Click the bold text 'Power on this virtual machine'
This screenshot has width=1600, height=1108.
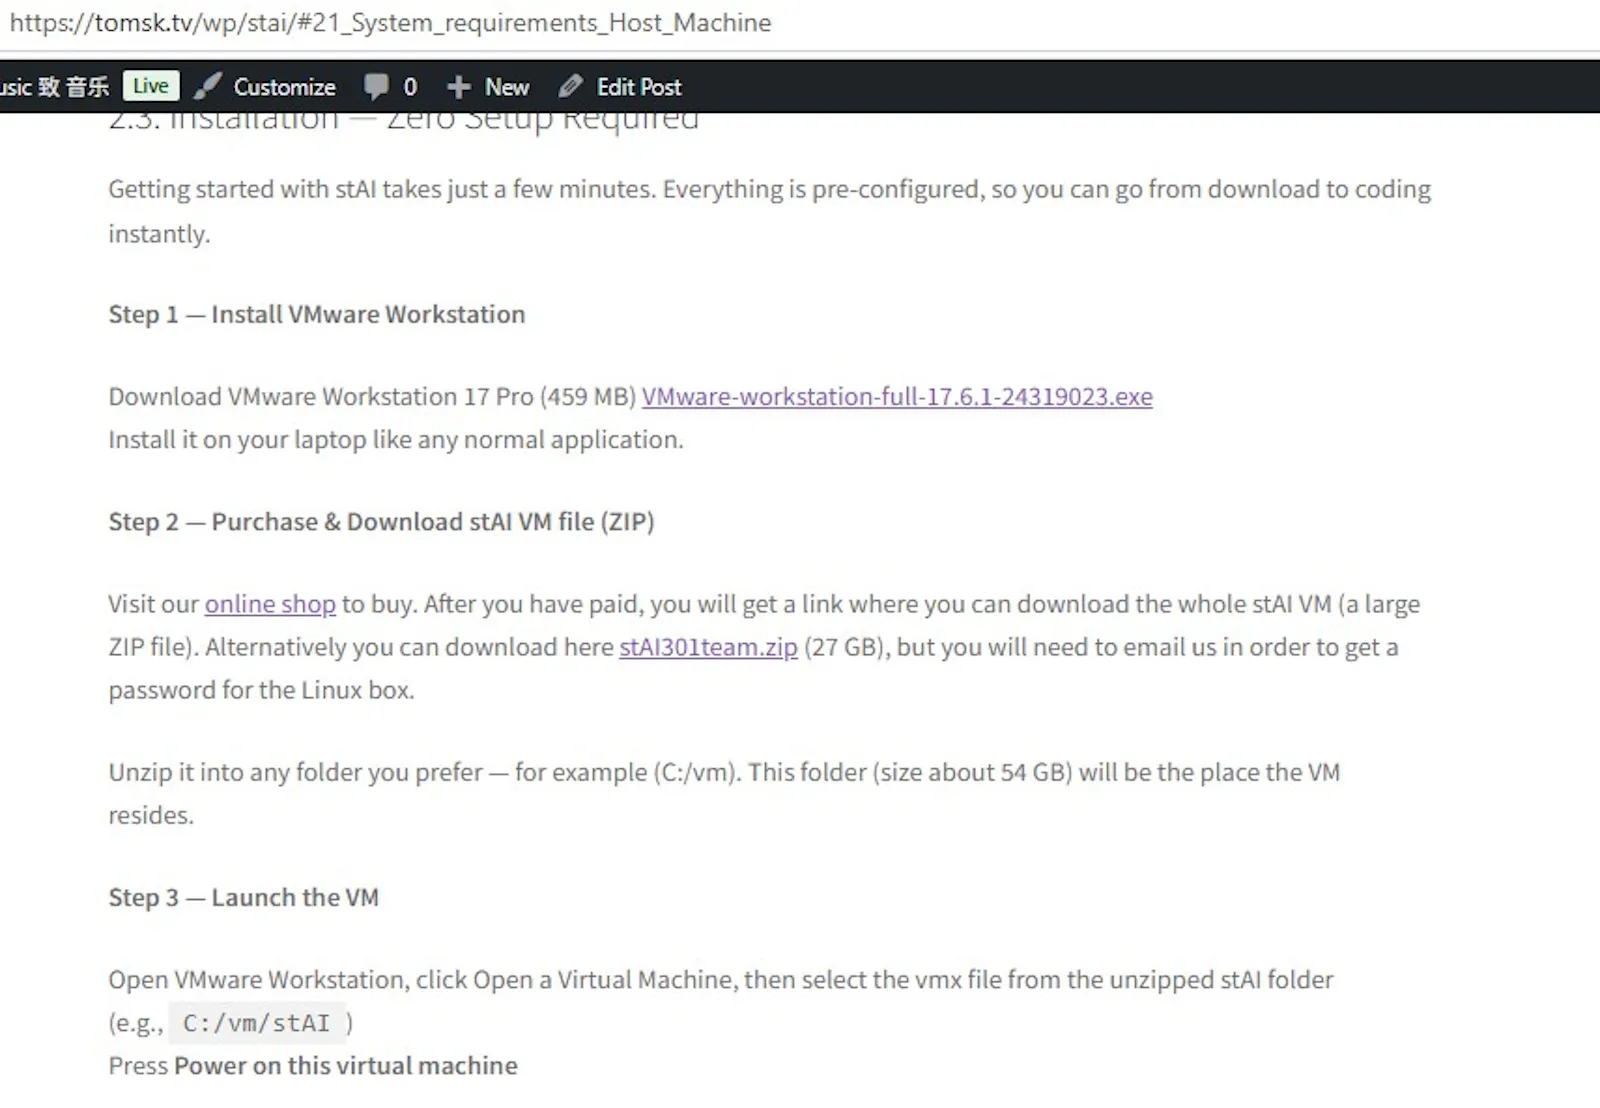pos(346,1066)
